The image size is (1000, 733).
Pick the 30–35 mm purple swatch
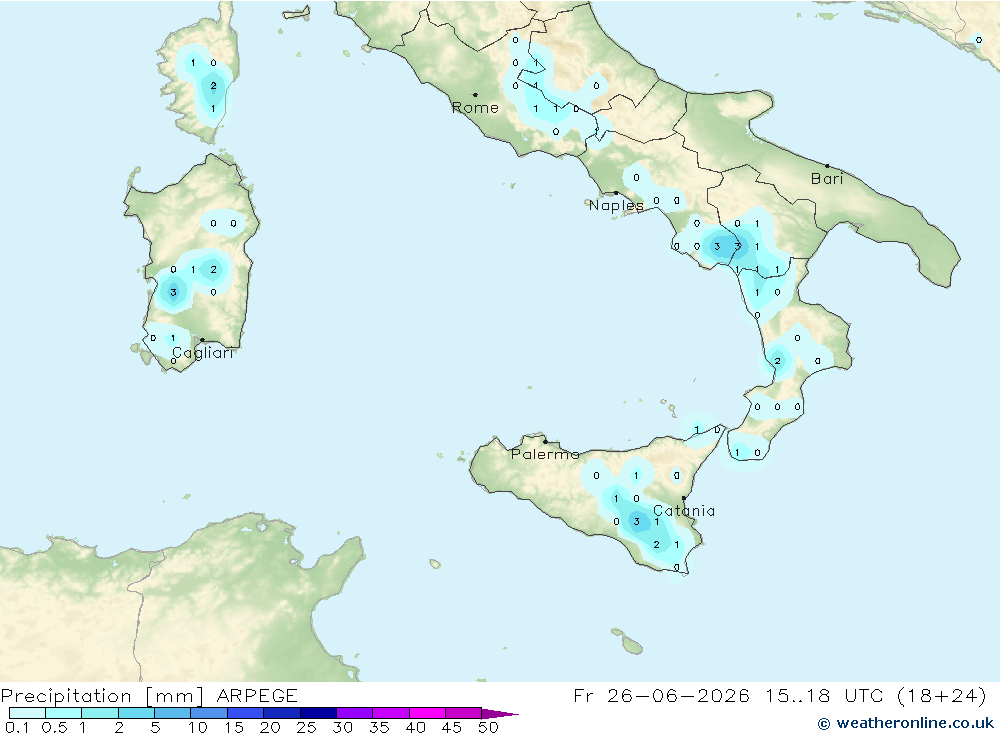354,713
